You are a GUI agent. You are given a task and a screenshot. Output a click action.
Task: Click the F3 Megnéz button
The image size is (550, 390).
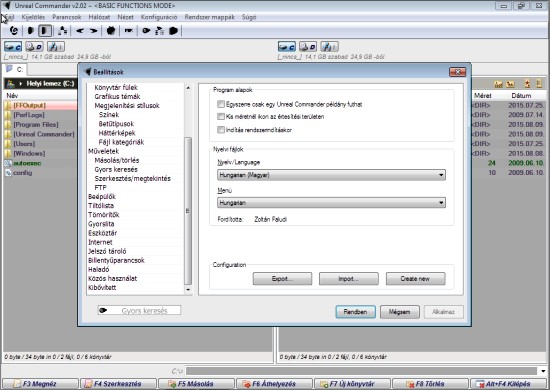pos(40,384)
